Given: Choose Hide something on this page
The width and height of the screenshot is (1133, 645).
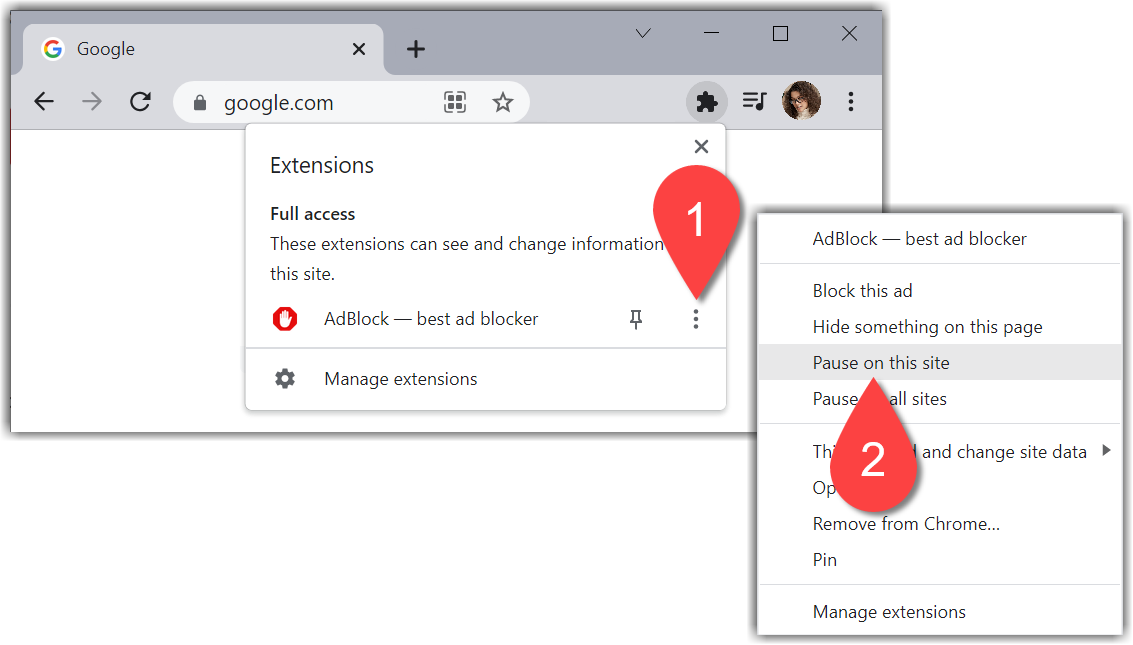Looking at the screenshot, I should click(940, 326).
